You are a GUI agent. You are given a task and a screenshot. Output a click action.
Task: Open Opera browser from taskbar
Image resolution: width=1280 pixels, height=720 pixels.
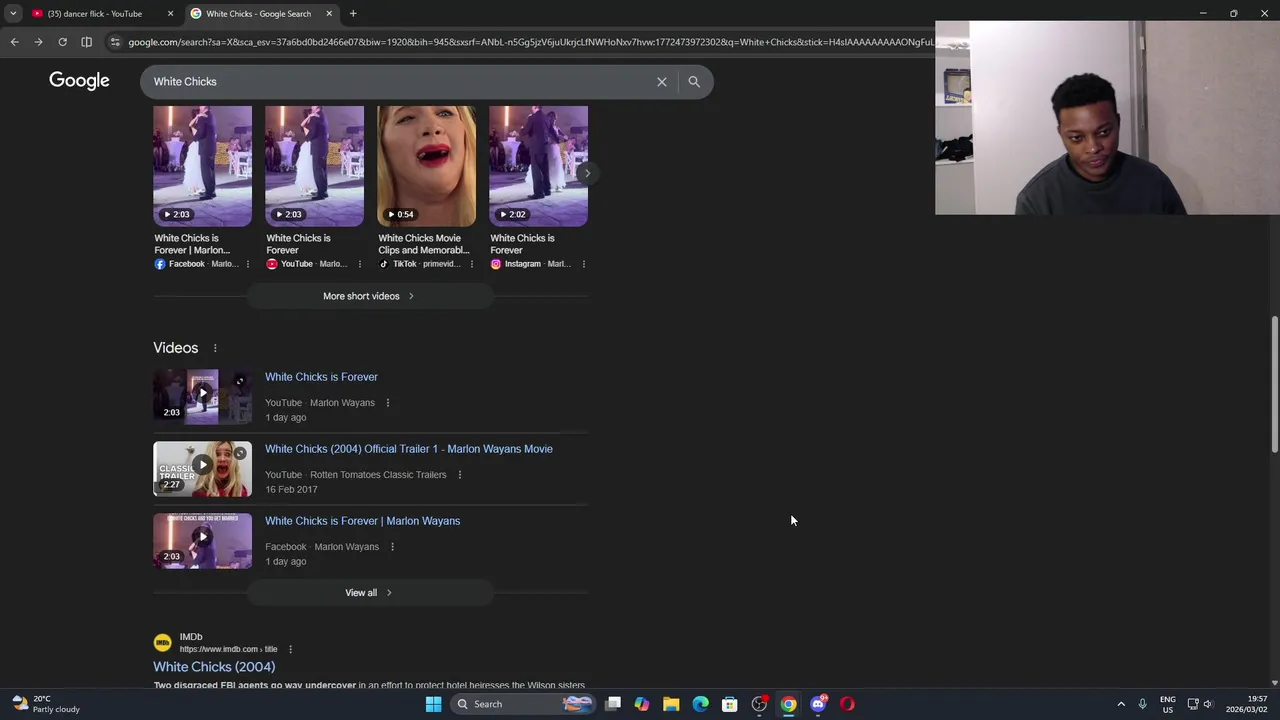click(847, 704)
